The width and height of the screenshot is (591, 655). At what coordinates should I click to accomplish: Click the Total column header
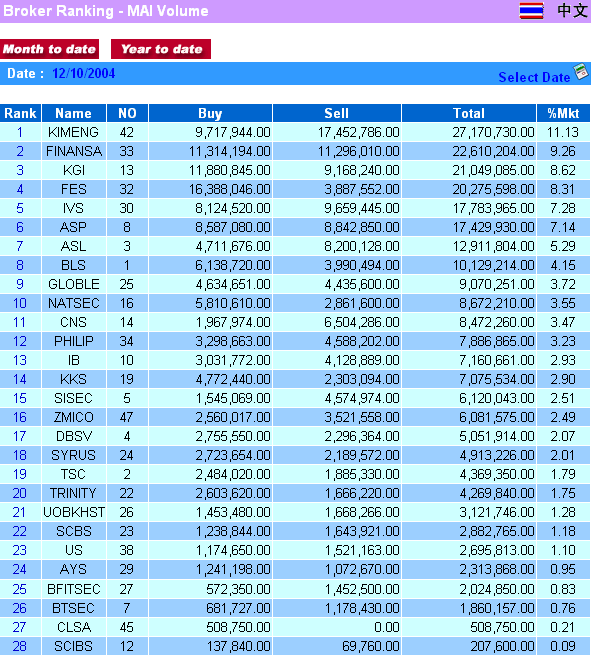click(469, 113)
